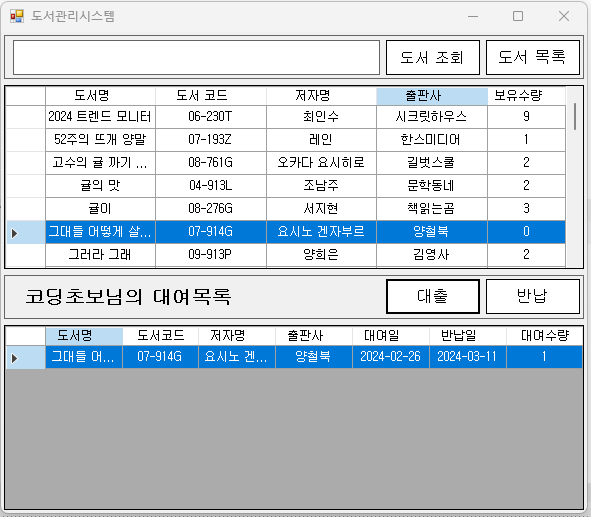Click quantity cell 9 for 2024 트렌드 모니터
Image resolution: width=591 pixels, height=517 pixels.
[x=526, y=117]
